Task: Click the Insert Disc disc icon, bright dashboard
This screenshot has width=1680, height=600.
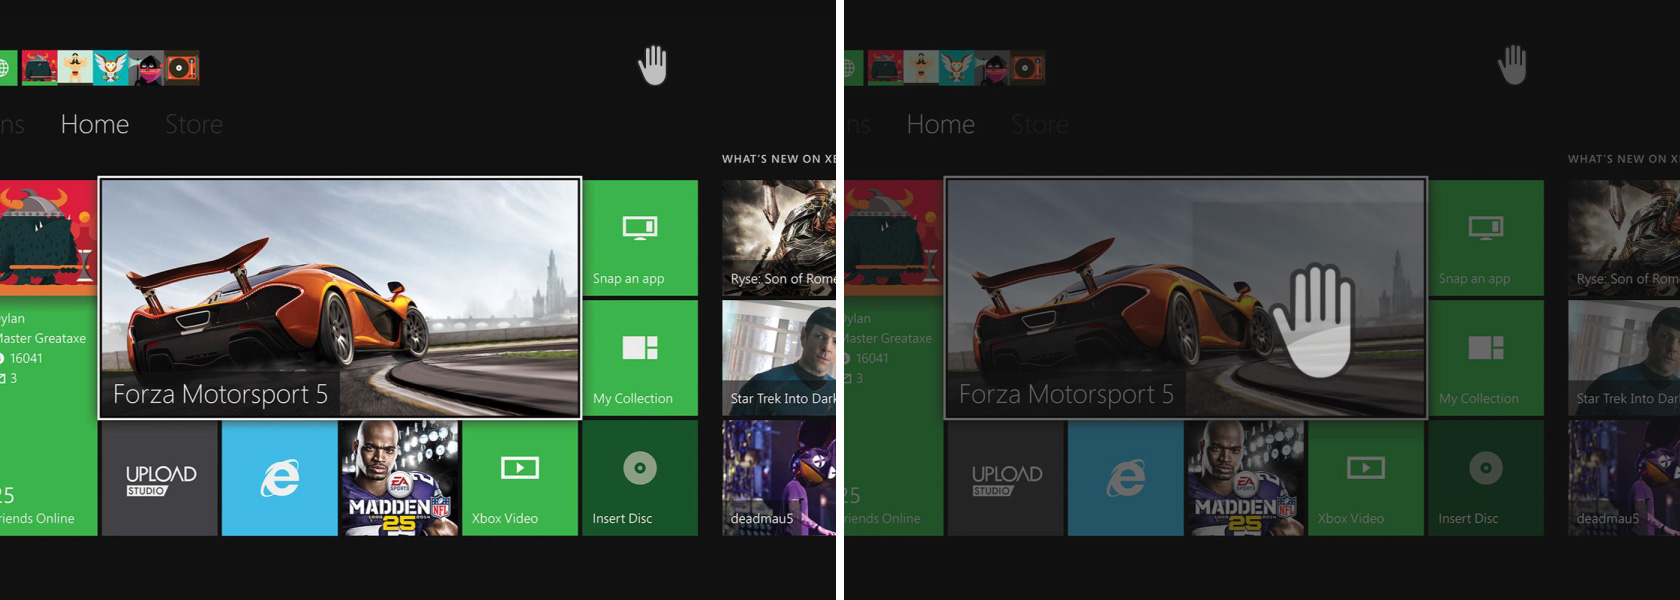Action: pos(640,468)
